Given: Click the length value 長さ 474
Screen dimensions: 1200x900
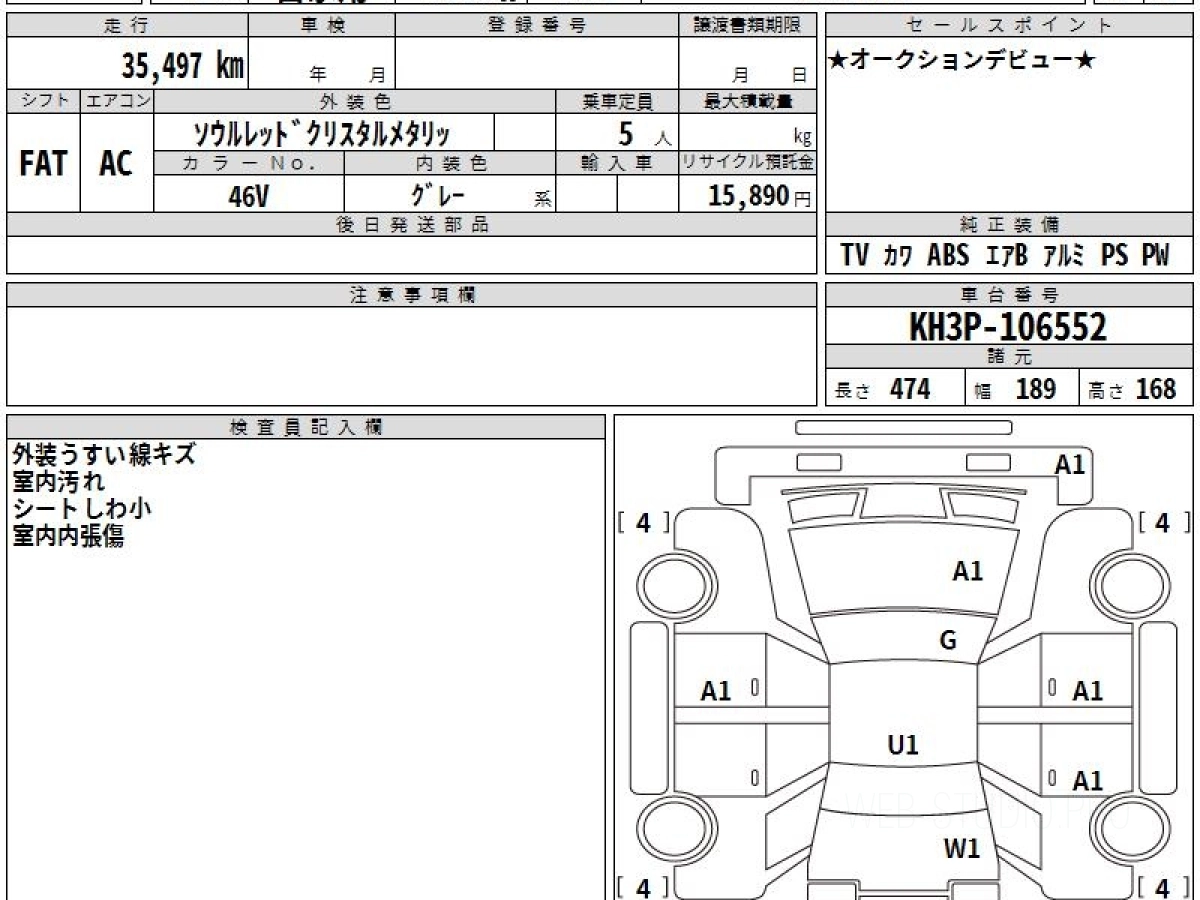Looking at the screenshot, I should tap(883, 389).
